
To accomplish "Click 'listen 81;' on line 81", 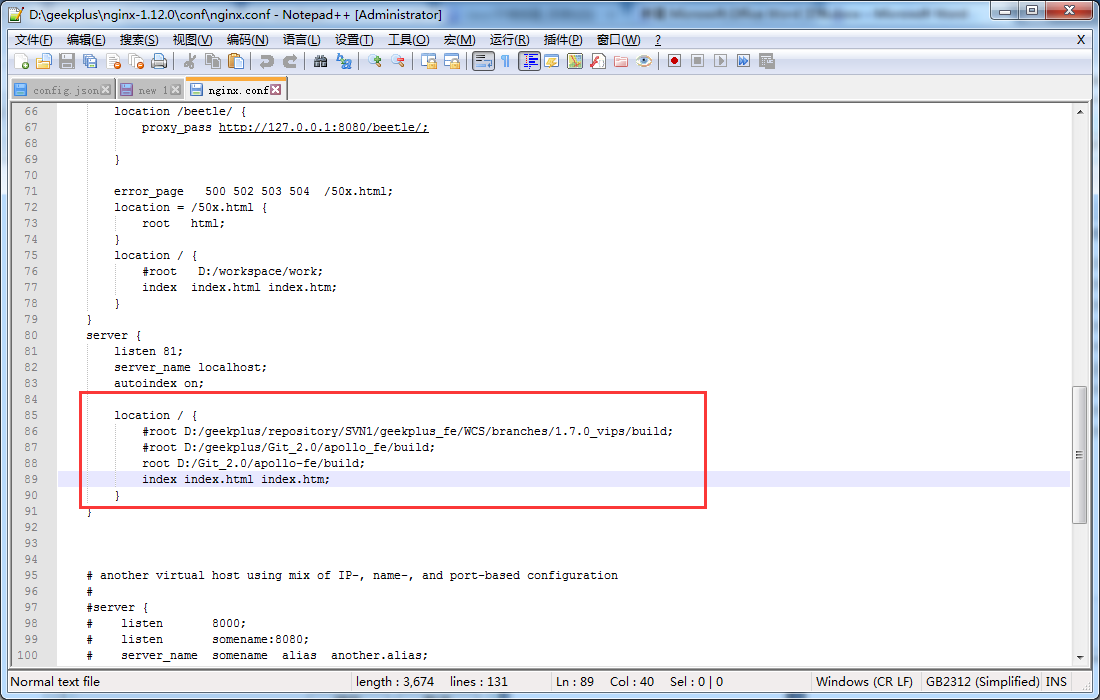I will (x=149, y=351).
